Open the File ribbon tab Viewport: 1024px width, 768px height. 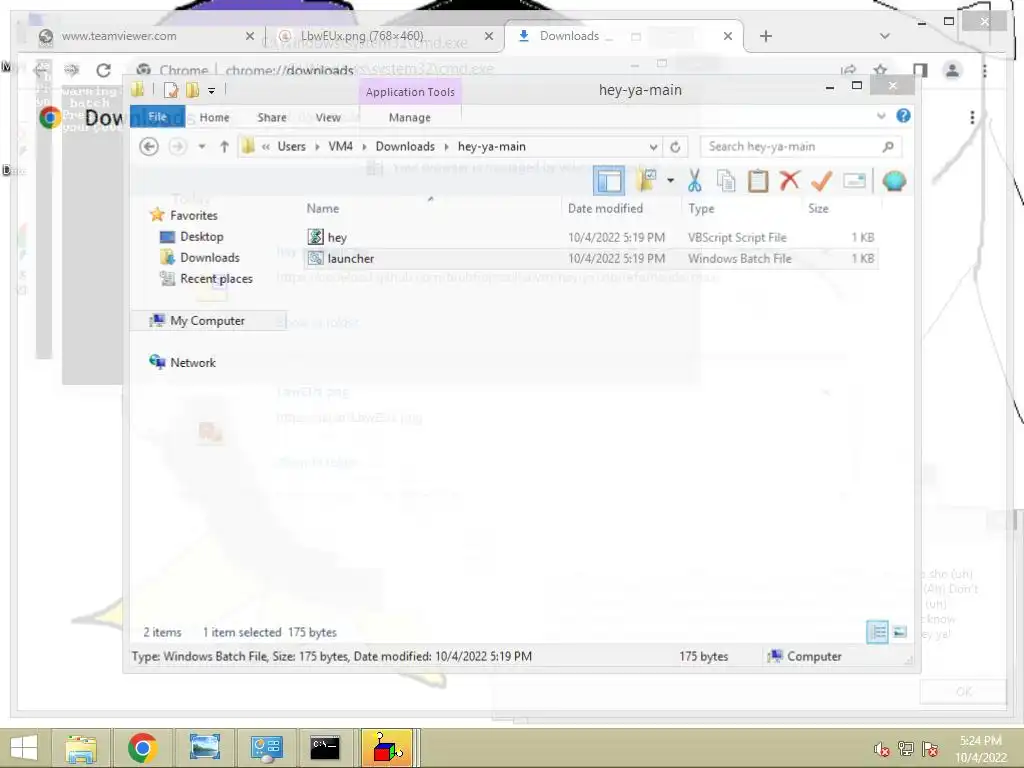[x=157, y=117]
